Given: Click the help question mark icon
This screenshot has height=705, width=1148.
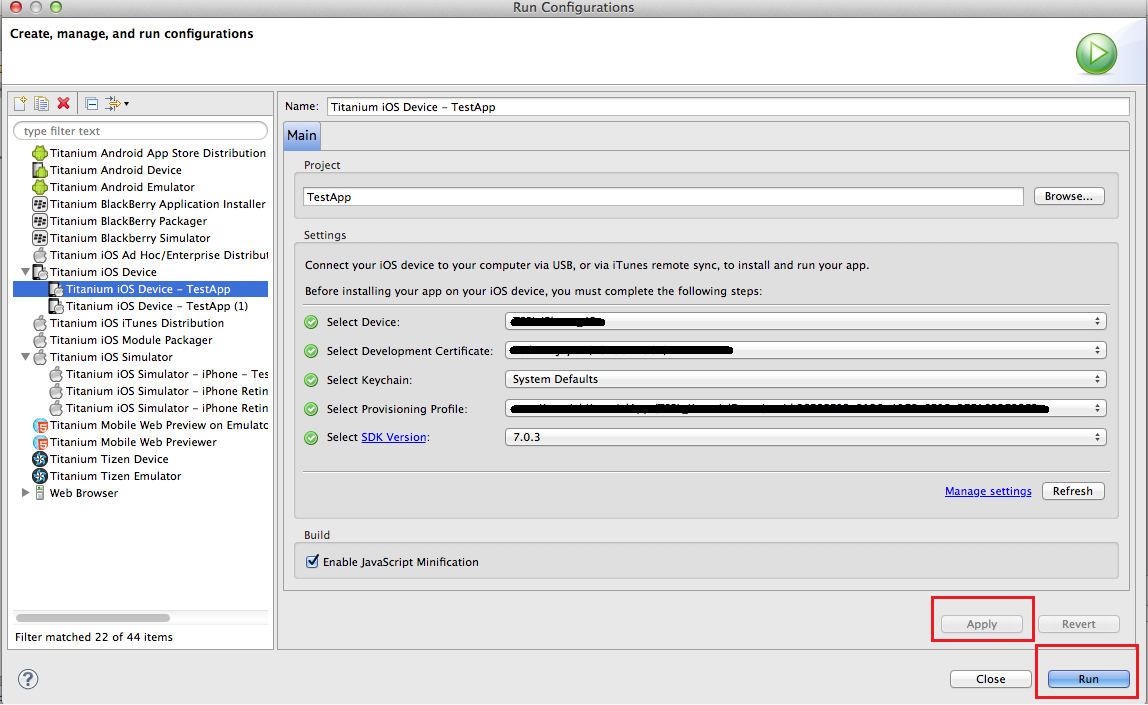Looking at the screenshot, I should [28, 679].
